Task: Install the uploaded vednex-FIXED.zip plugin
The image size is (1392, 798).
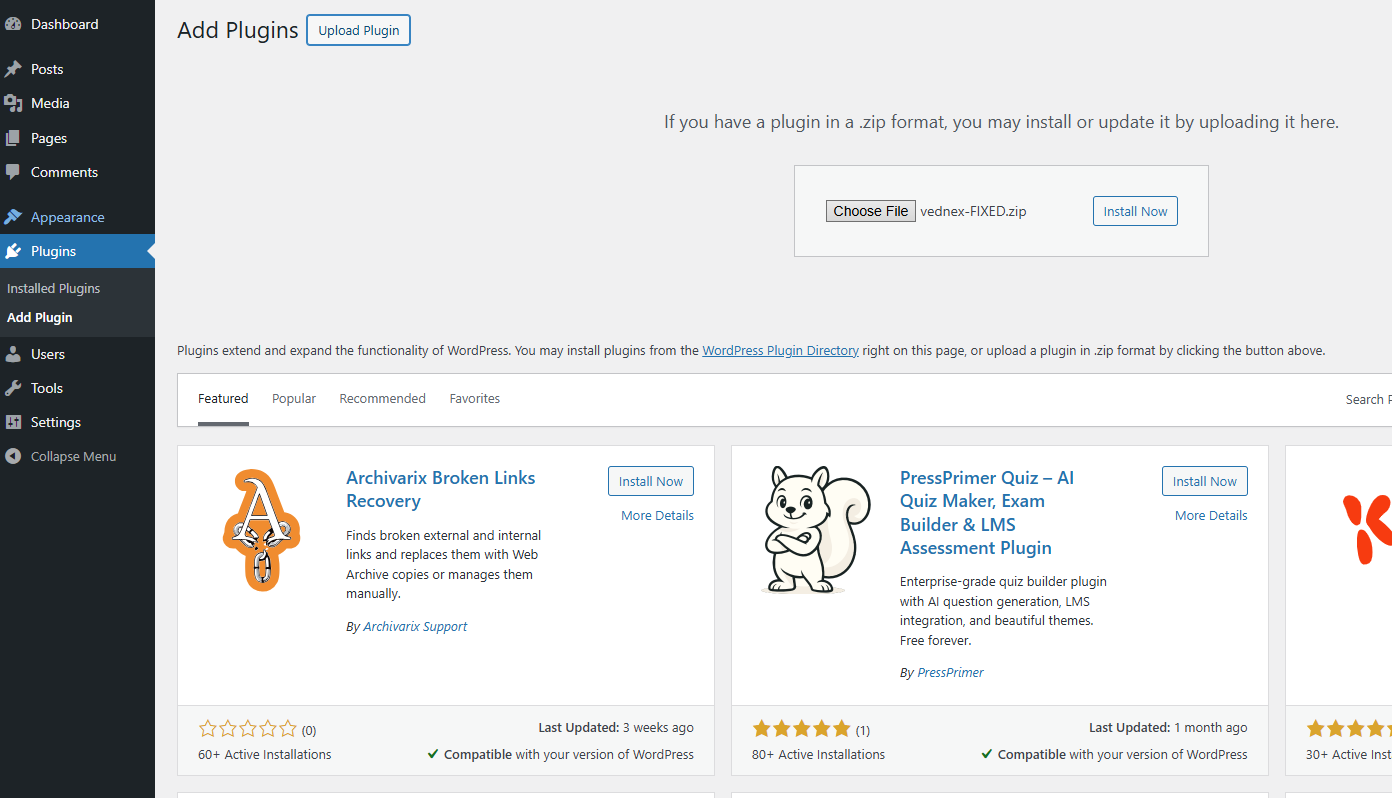Action: click(1135, 211)
